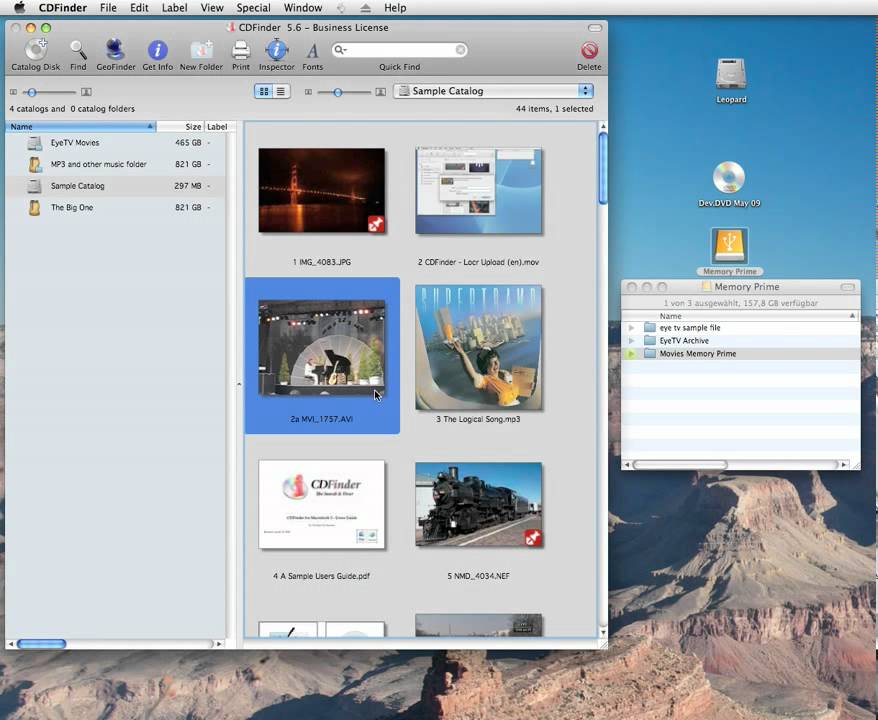Select the IMG_4083.JPG bridge thumbnail
This screenshot has width=878, height=720.
321,190
